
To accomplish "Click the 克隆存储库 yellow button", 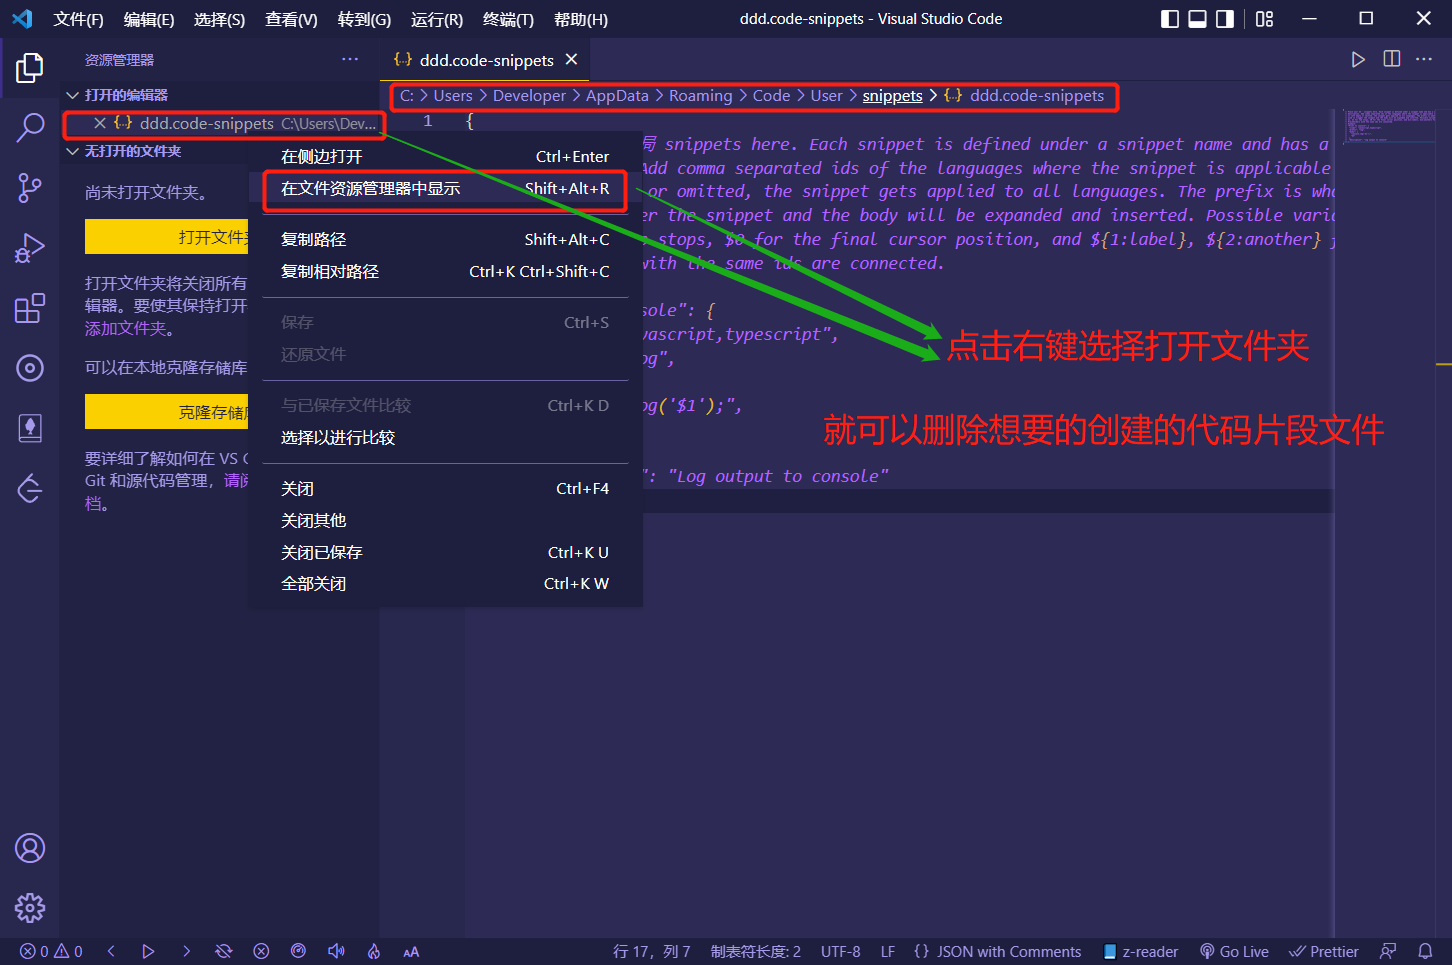I will (168, 412).
